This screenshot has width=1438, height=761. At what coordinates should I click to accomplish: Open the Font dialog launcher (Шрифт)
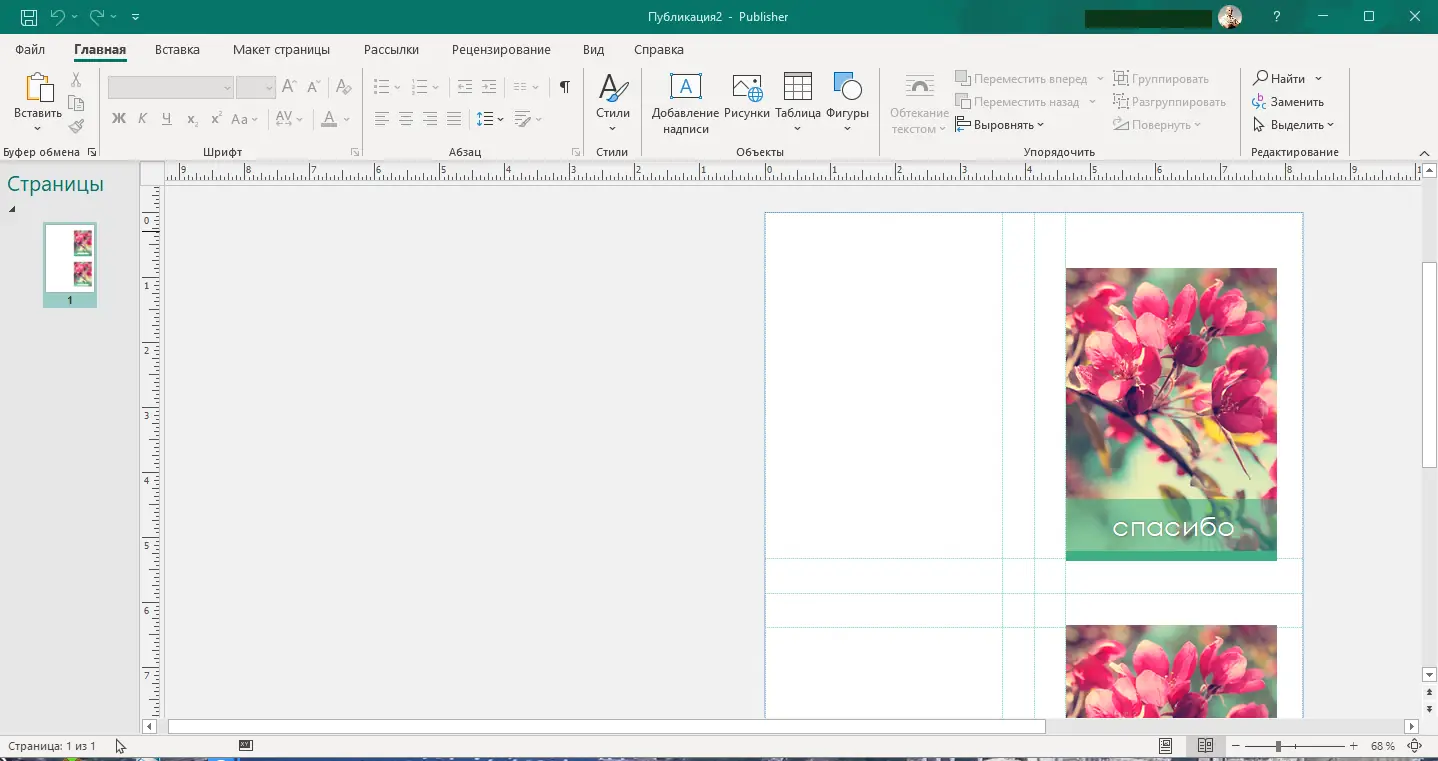(x=355, y=152)
